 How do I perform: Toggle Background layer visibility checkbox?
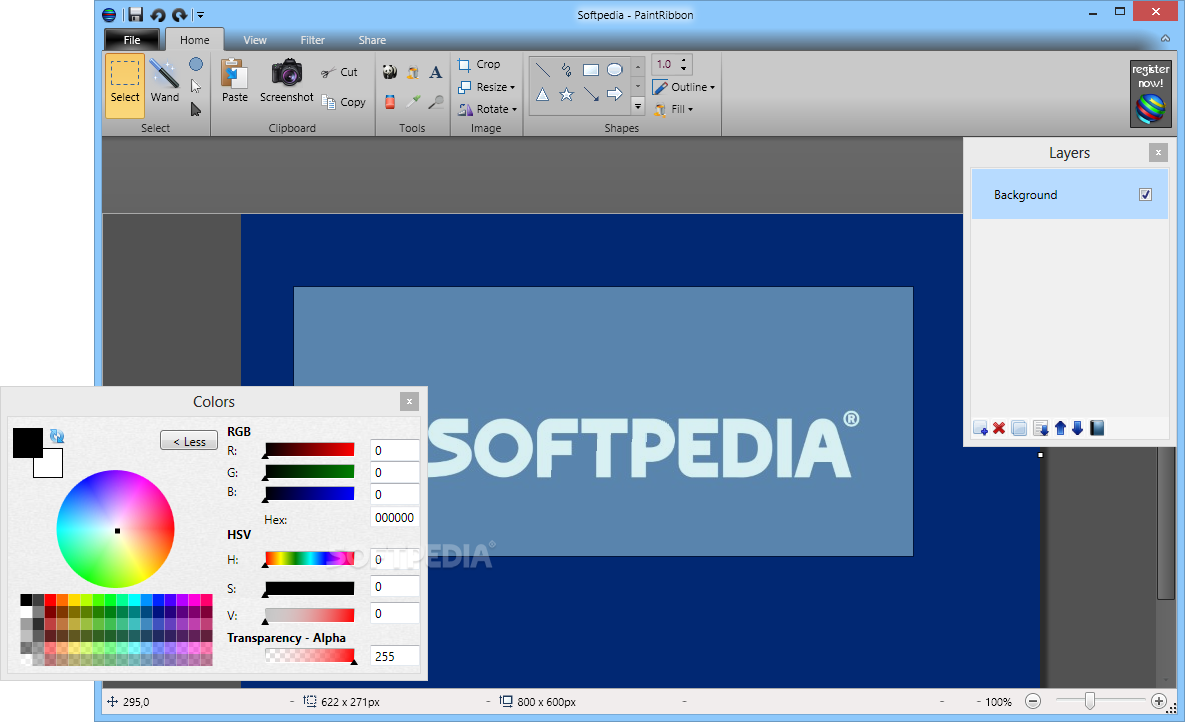point(1146,194)
